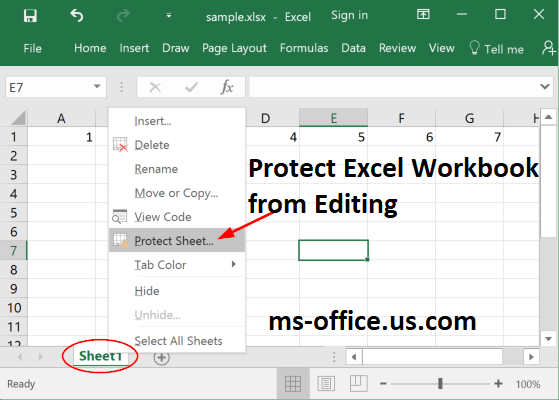
Task: Click vertical scrollbar up arrow
Action: [x=549, y=117]
